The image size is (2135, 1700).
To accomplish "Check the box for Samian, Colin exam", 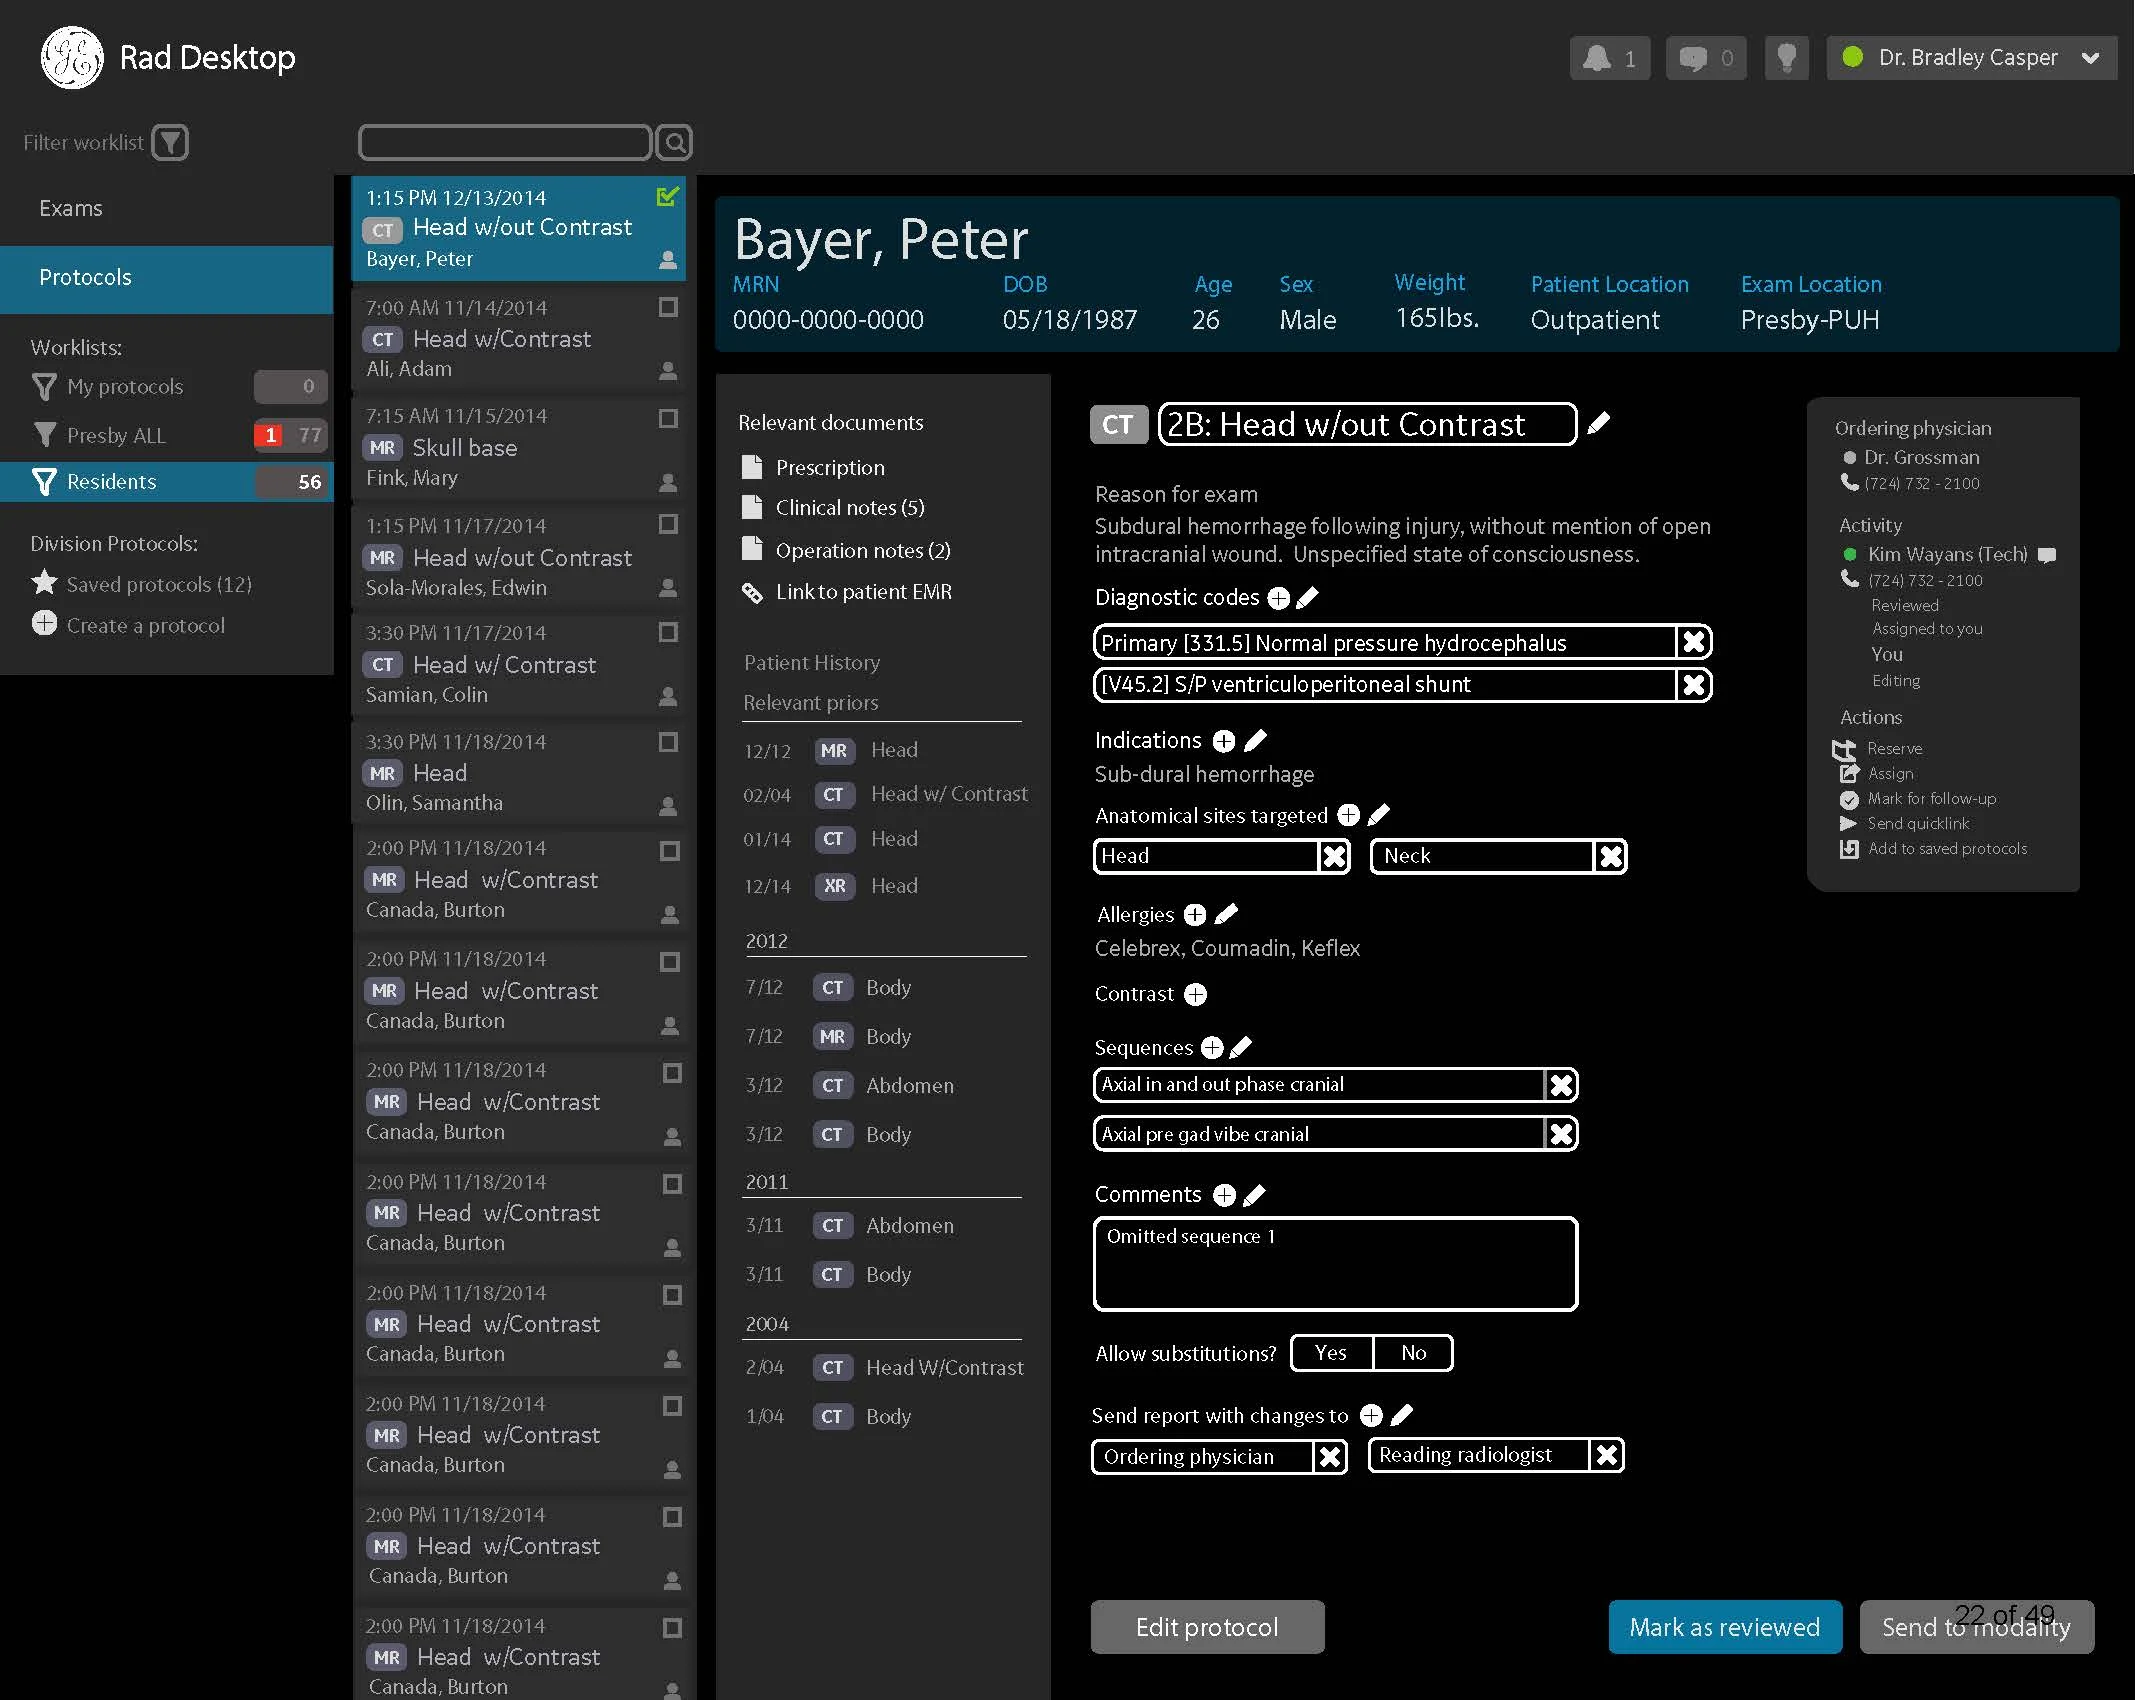I will click(x=668, y=632).
